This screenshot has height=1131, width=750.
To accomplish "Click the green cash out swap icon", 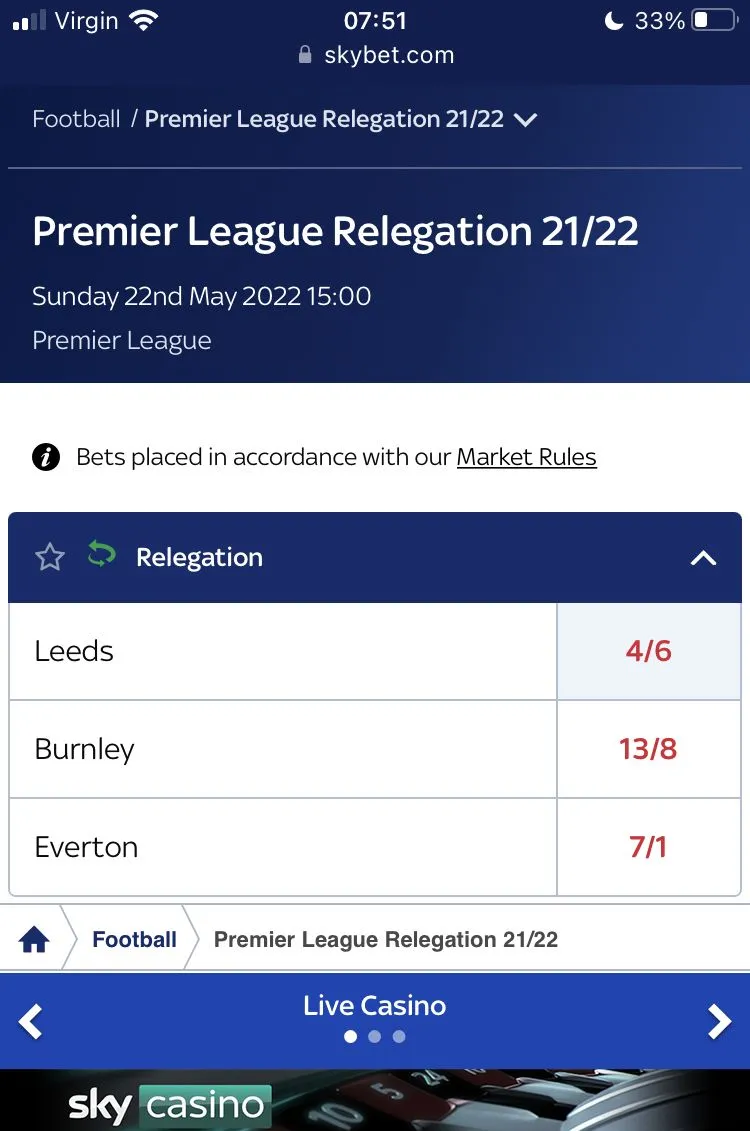I will (101, 554).
